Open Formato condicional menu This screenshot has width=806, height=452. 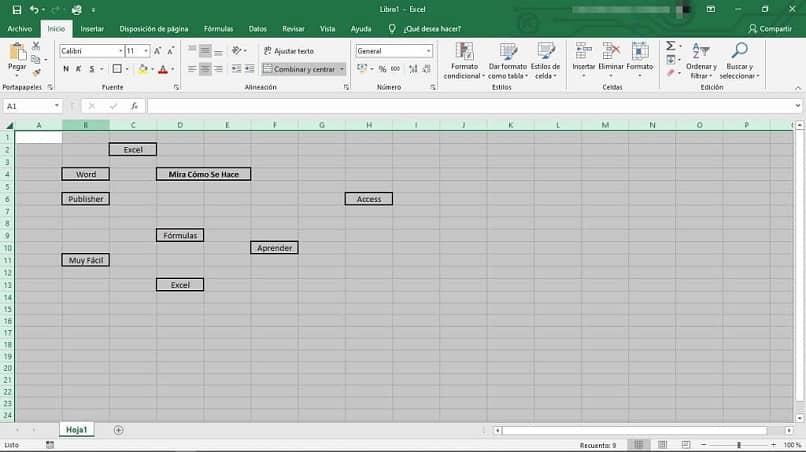tap(464, 61)
